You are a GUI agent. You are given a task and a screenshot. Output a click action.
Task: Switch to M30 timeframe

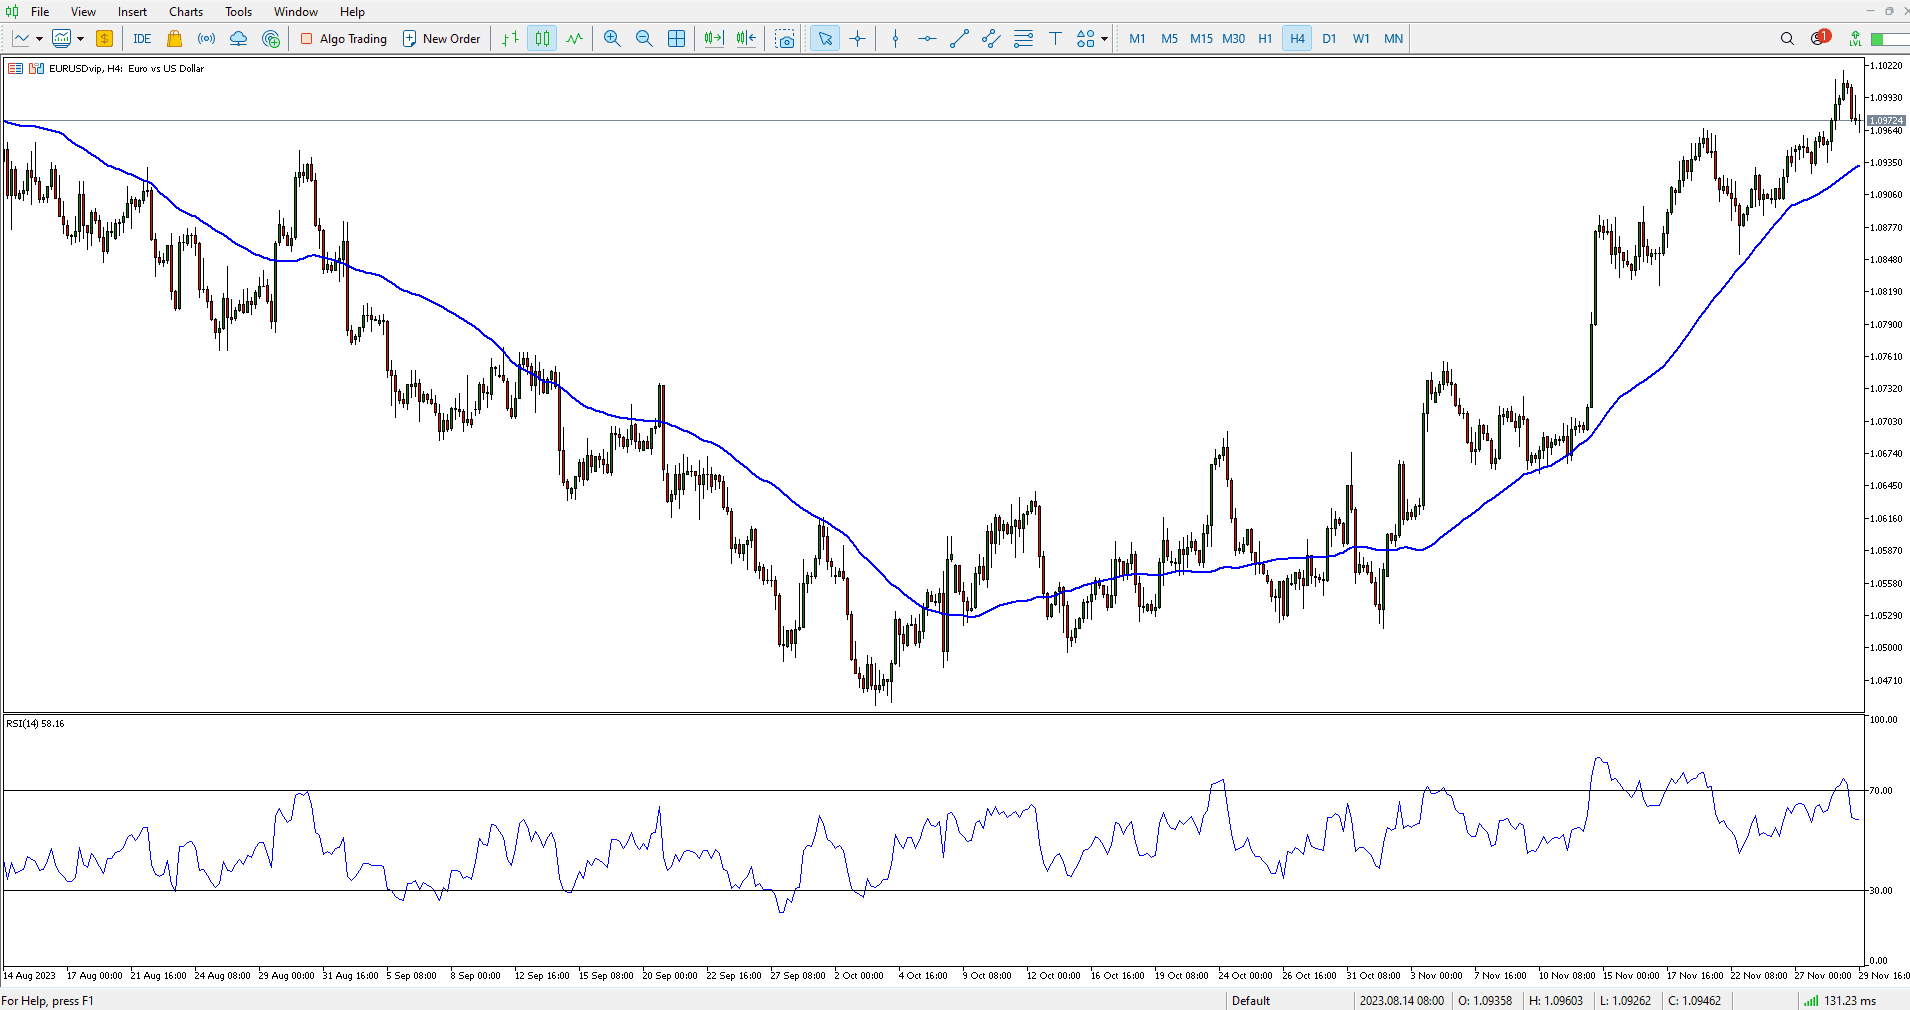pyautogui.click(x=1233, y=39)
